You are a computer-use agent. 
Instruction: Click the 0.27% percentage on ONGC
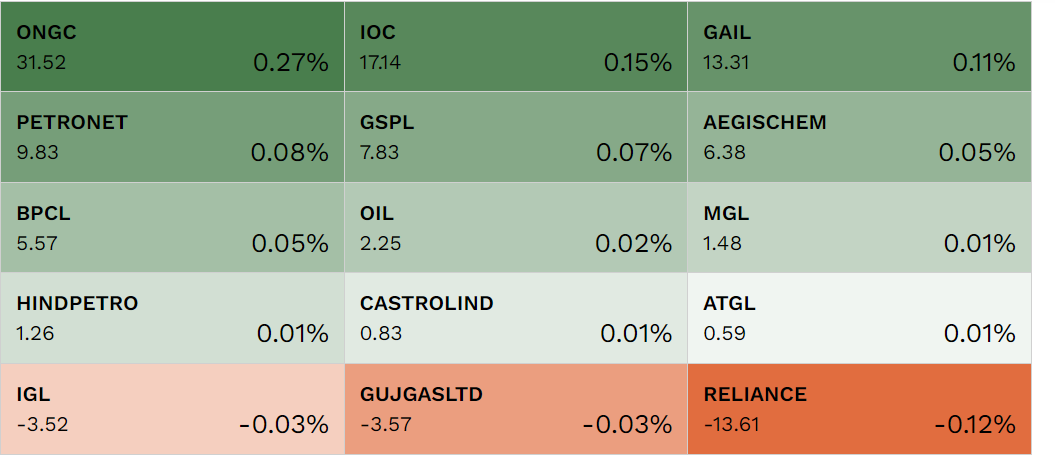pos(290,63)
